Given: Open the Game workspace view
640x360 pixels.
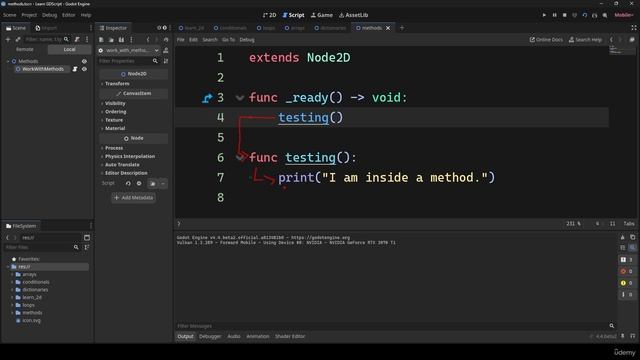Looking at the screenshot, I should tap(322, 15).
